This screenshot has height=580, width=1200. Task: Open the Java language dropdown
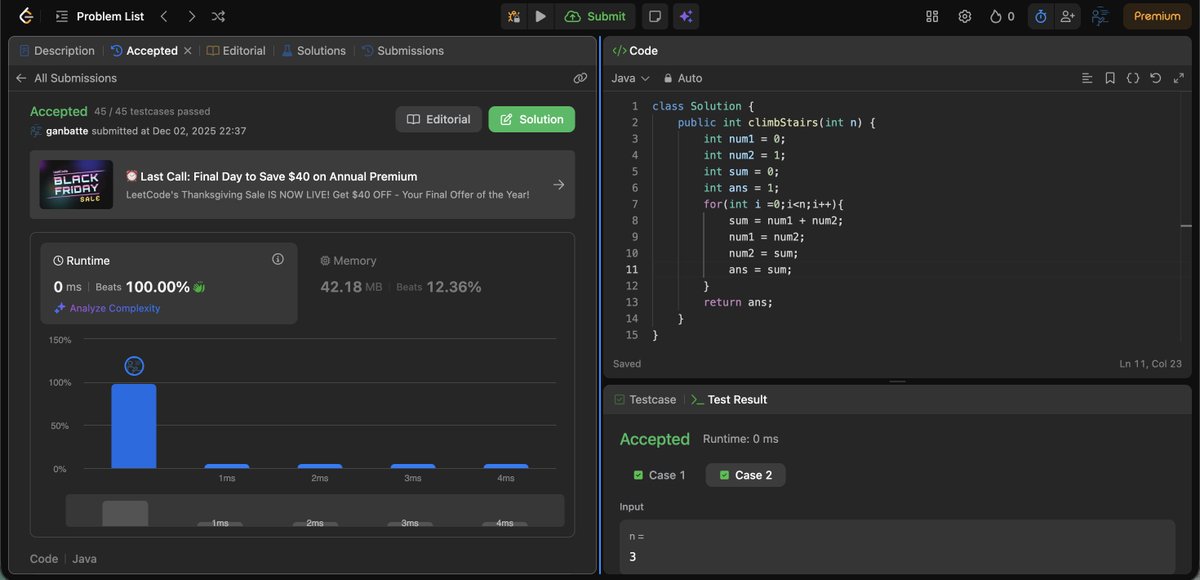click(x=631, y=78)
